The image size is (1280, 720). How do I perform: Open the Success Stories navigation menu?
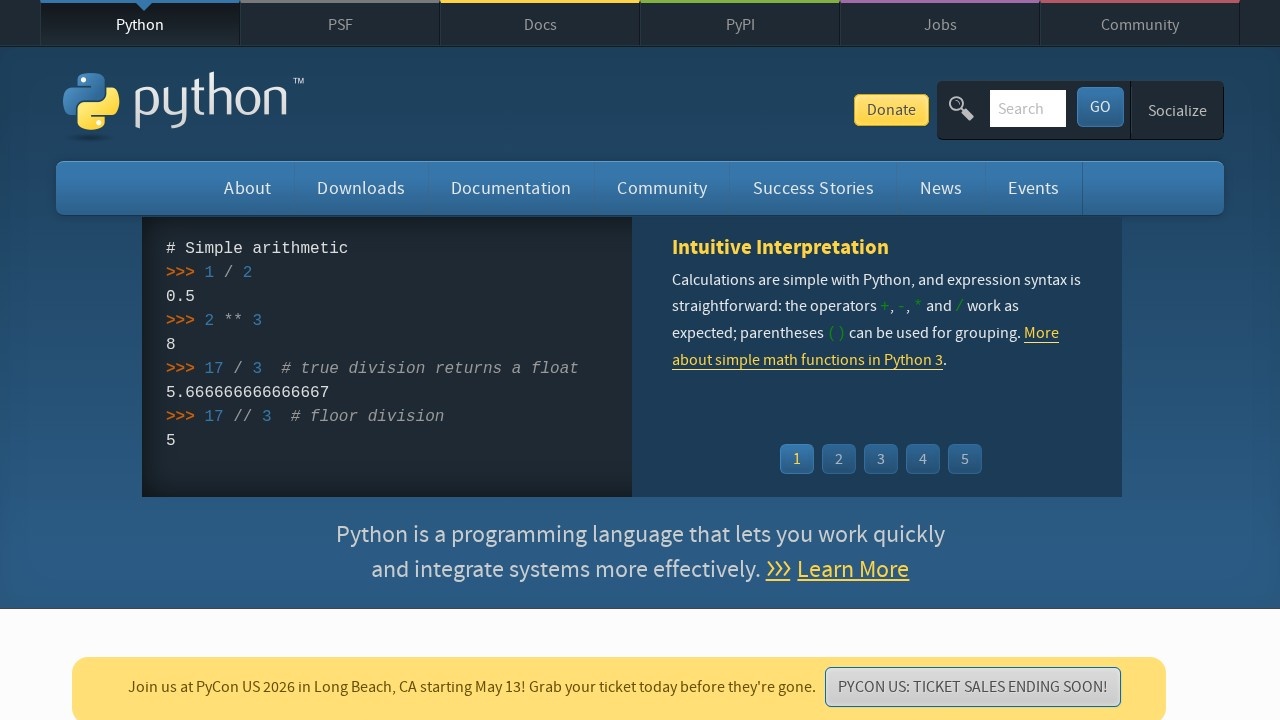813,188
